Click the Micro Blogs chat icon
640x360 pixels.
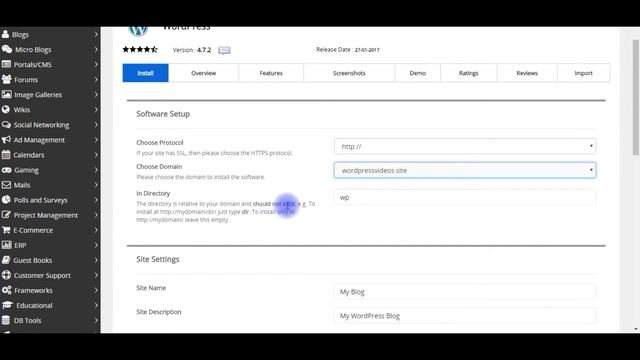[x=7, y=49]
